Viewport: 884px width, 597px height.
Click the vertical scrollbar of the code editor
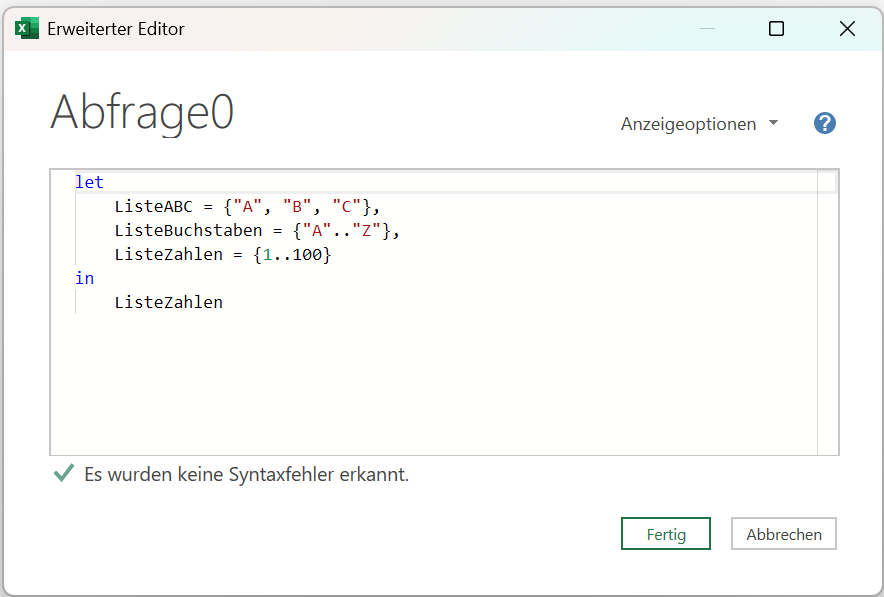click(827, 312)
